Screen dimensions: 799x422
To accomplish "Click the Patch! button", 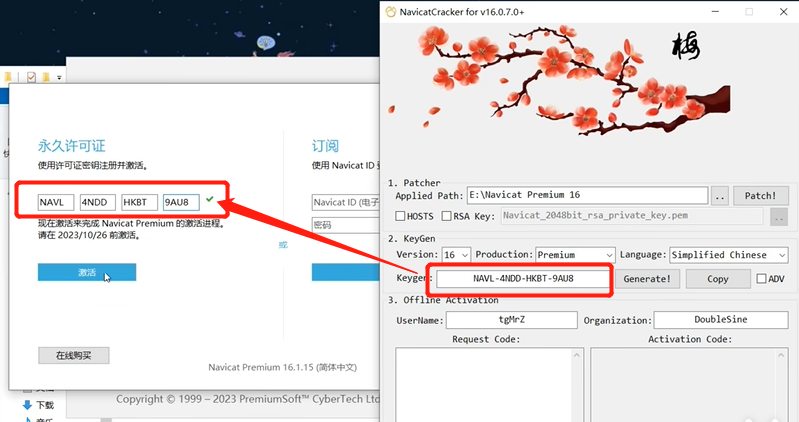I will click(x=761, y=196).
